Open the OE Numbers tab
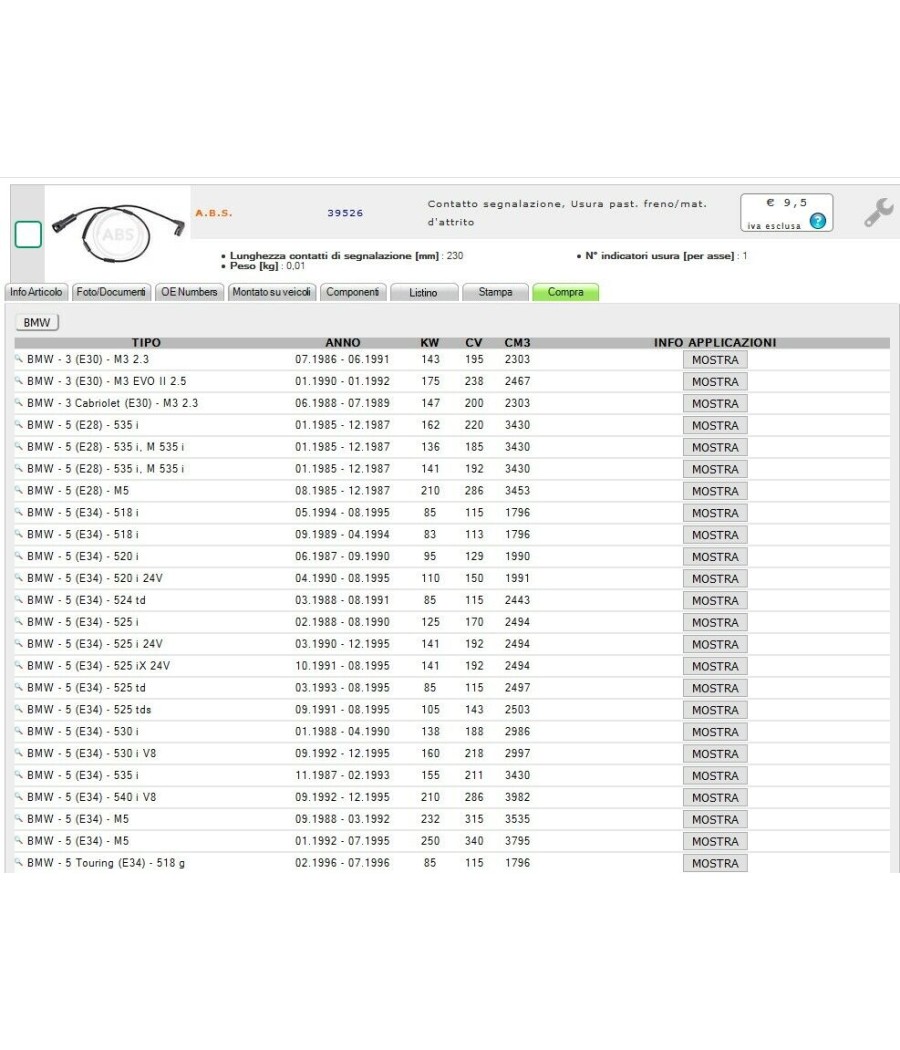 click(x=189, y=292)
